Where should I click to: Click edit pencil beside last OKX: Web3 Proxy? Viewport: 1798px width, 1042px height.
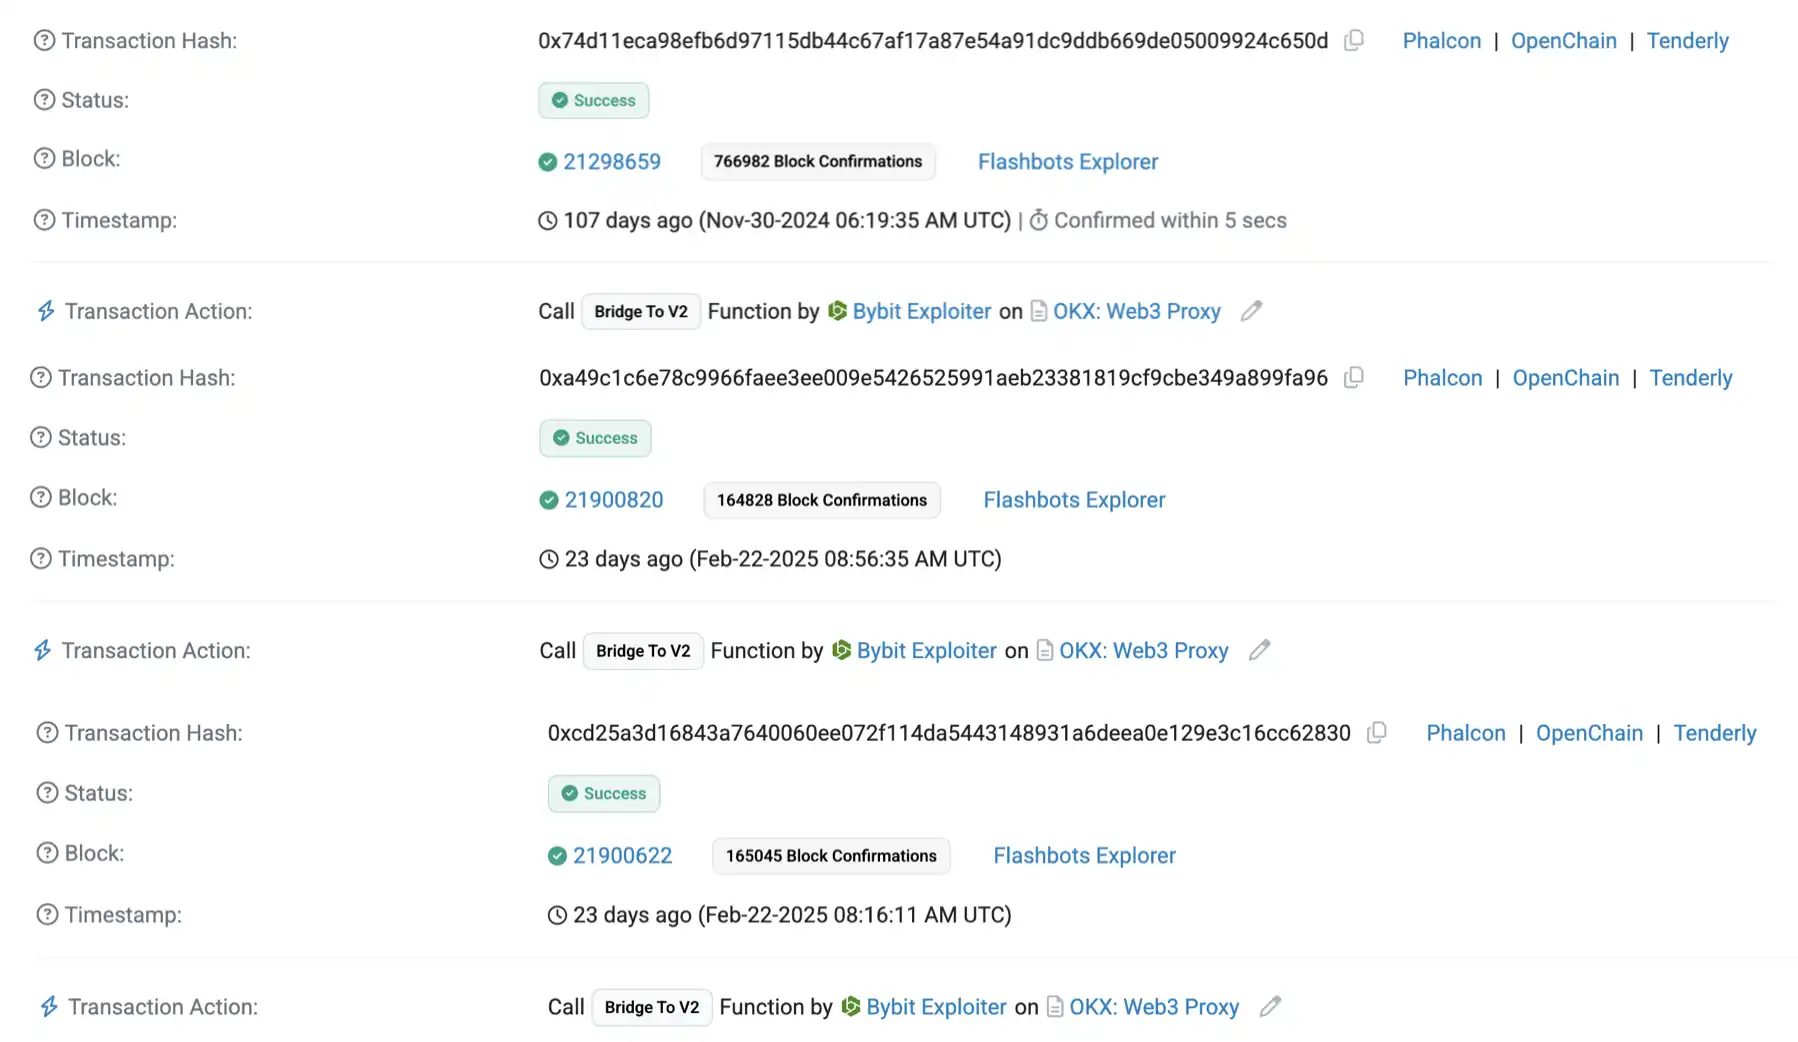click(x=1270, y=1007)
